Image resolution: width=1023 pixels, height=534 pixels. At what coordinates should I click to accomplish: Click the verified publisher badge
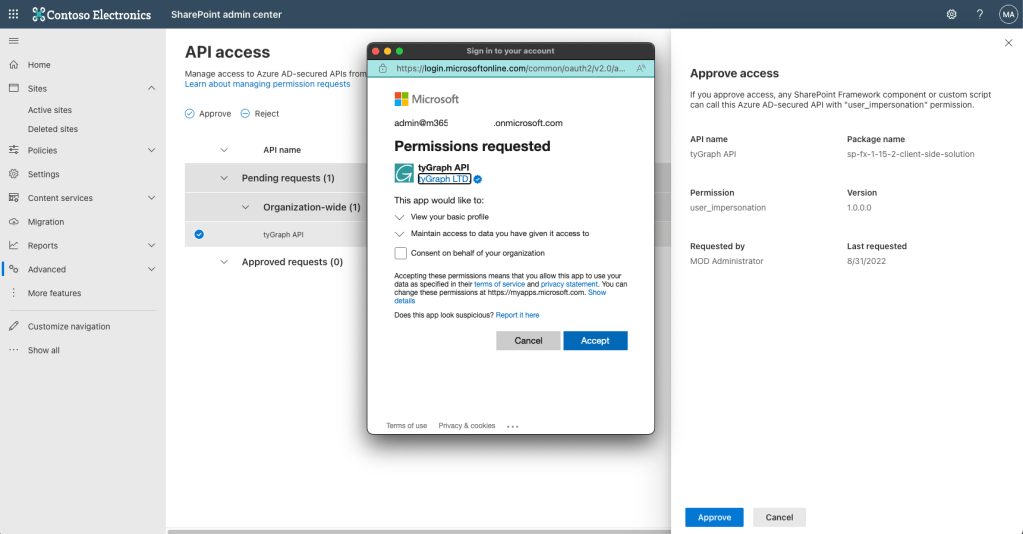tap(478, 179)
